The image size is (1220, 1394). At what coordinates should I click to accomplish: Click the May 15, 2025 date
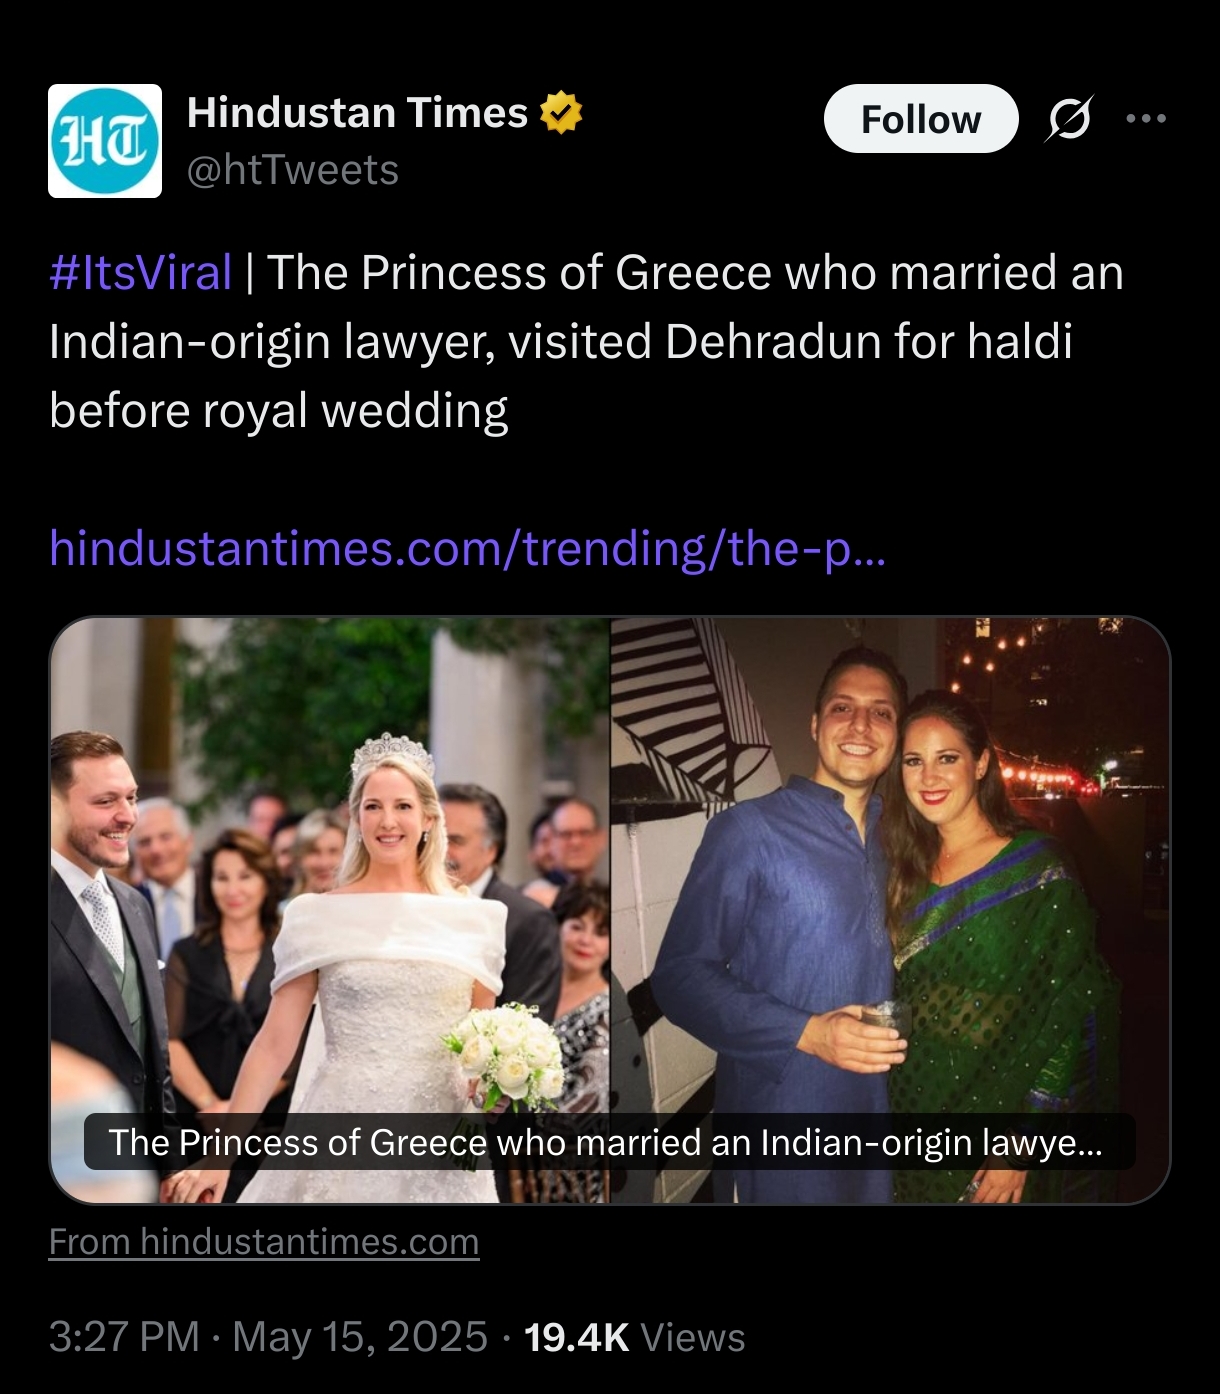(360, 1337)
